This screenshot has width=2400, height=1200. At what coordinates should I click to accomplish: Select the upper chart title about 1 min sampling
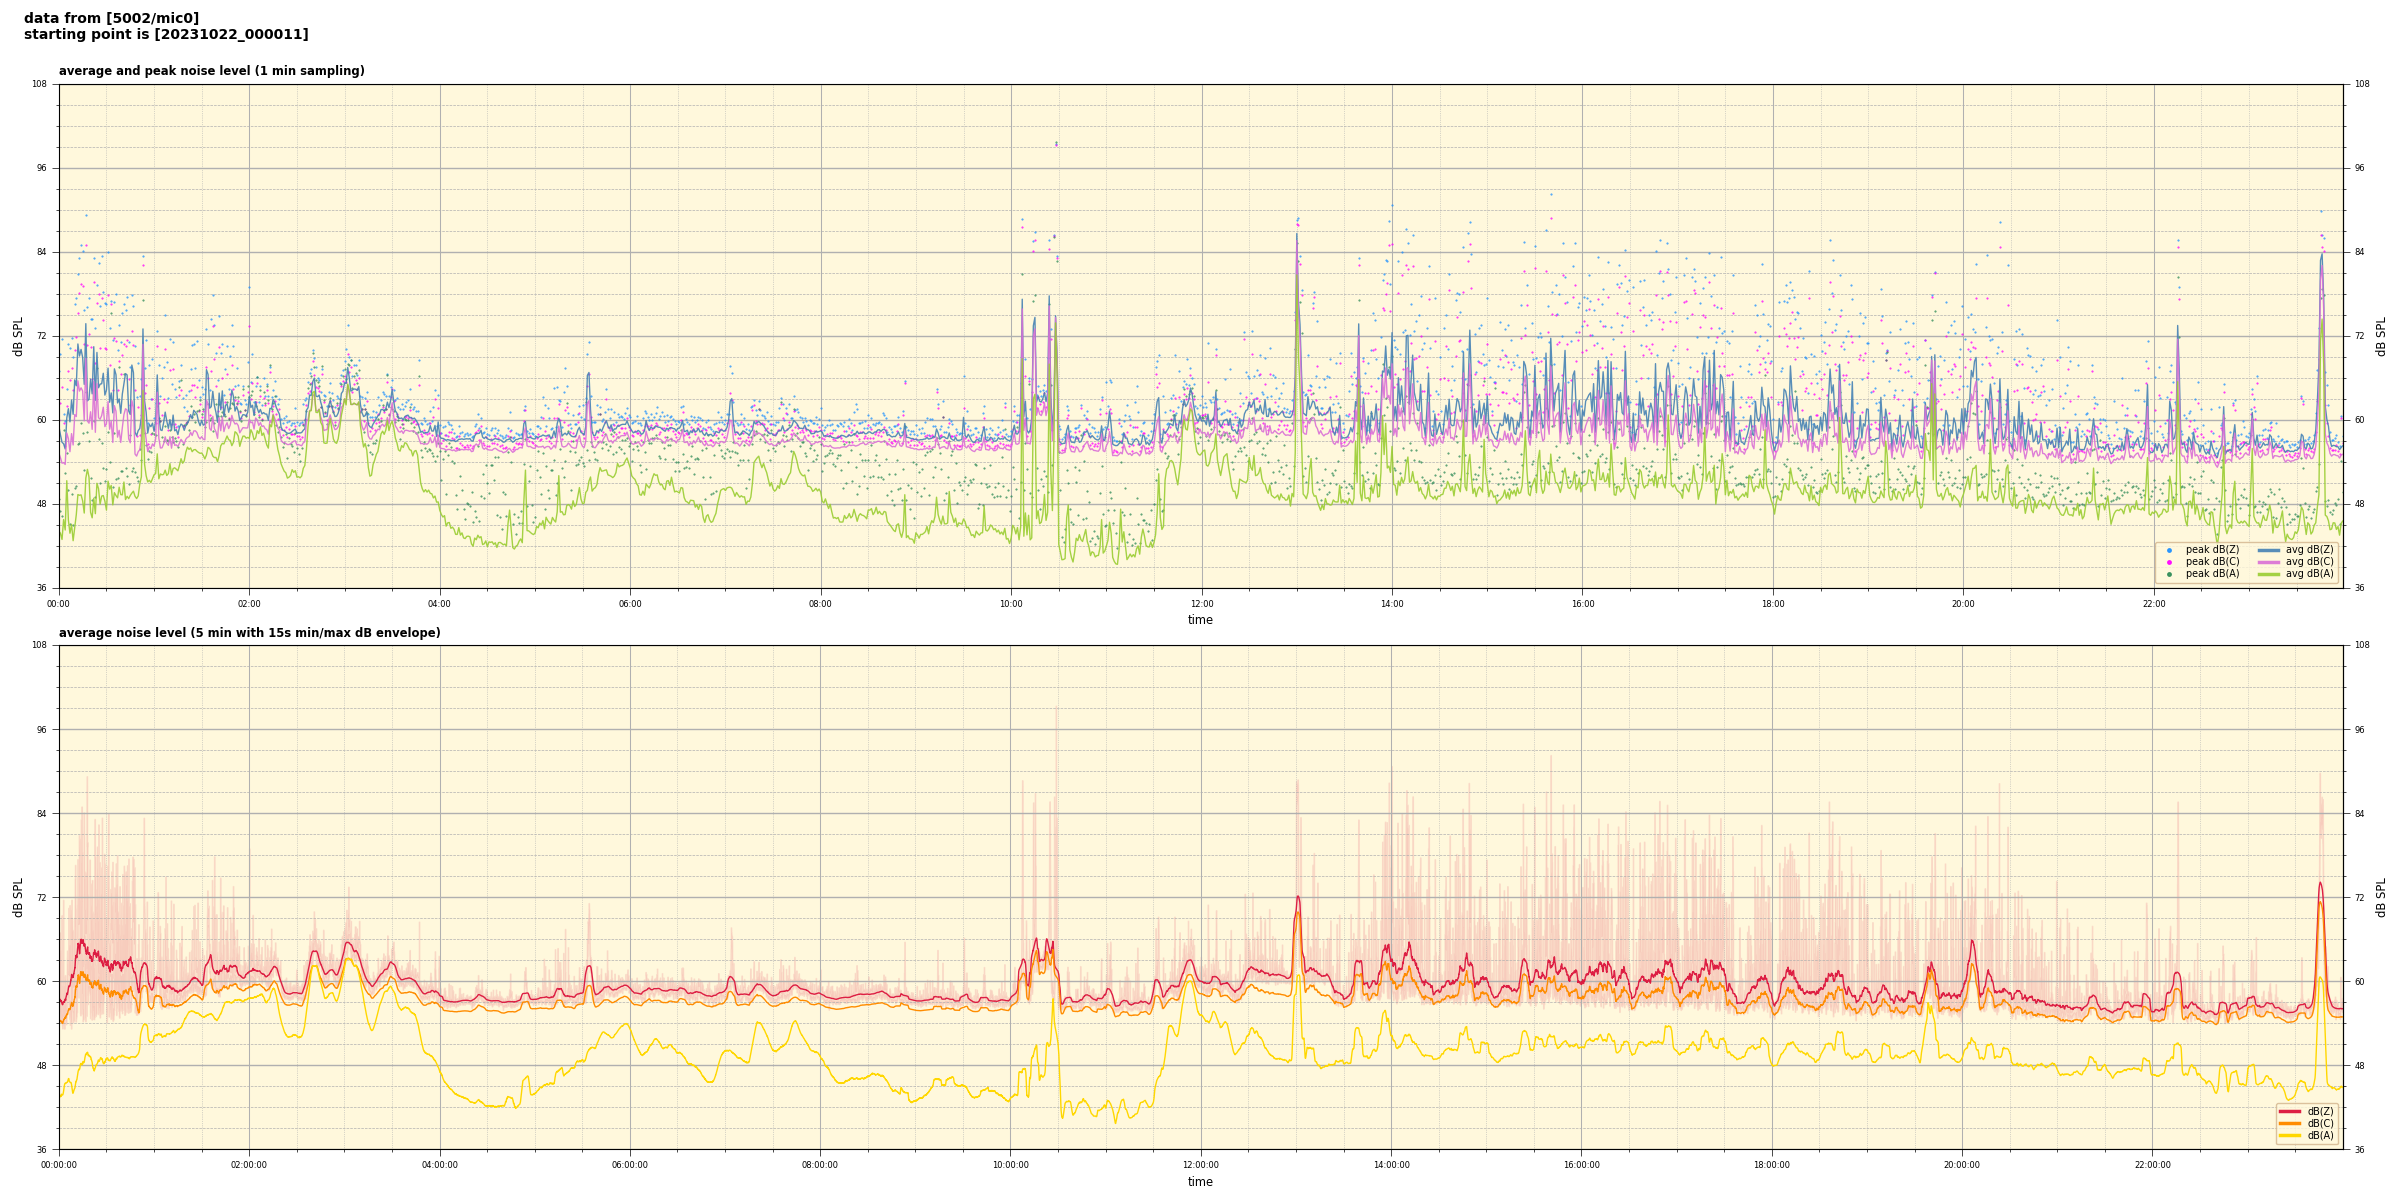211,71
